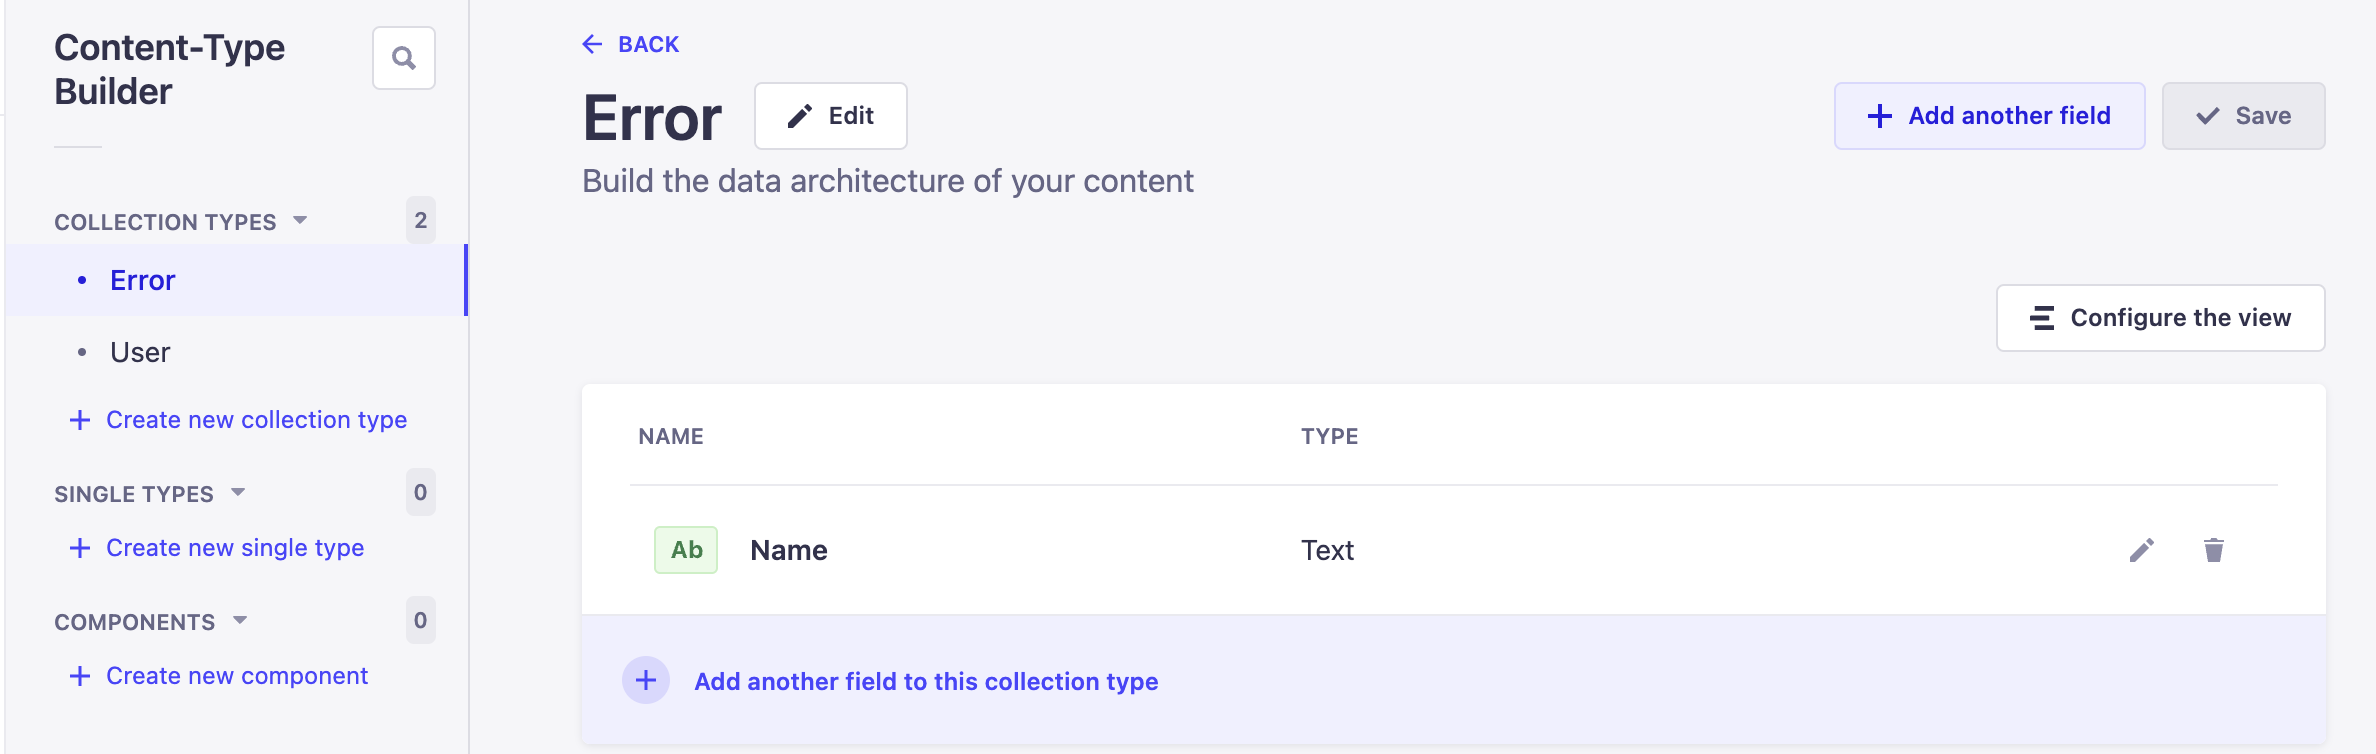Click the circular plus icon in the bottom row
Screen dimensions: 2376x754
click(x=646, y=680)
